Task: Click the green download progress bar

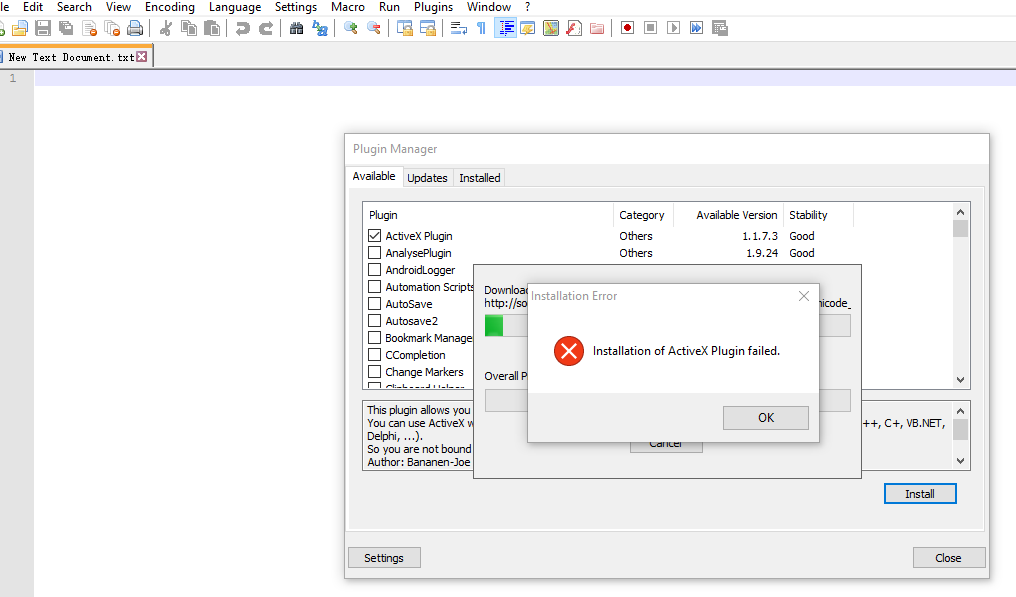Action: coord(494,325)
